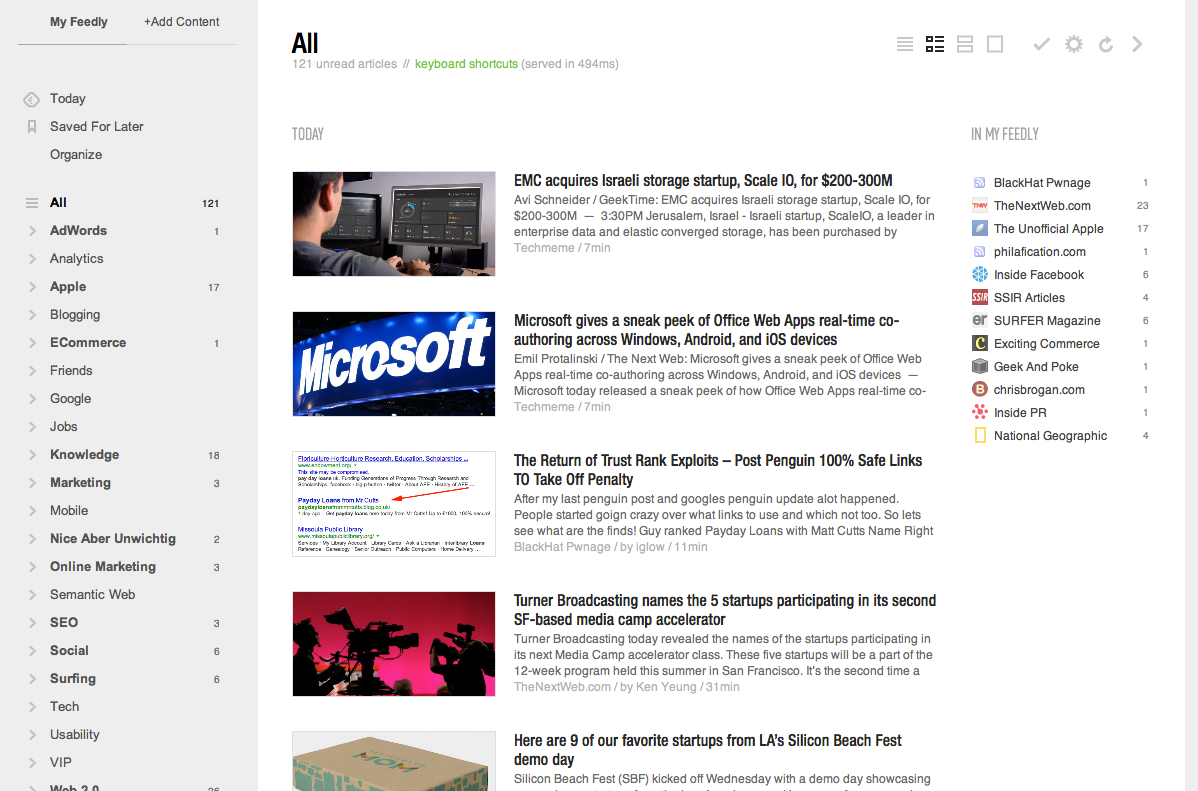Open Today in sidebar
The height and width of the screenshot is (791, 1198).
pos(67,99)
